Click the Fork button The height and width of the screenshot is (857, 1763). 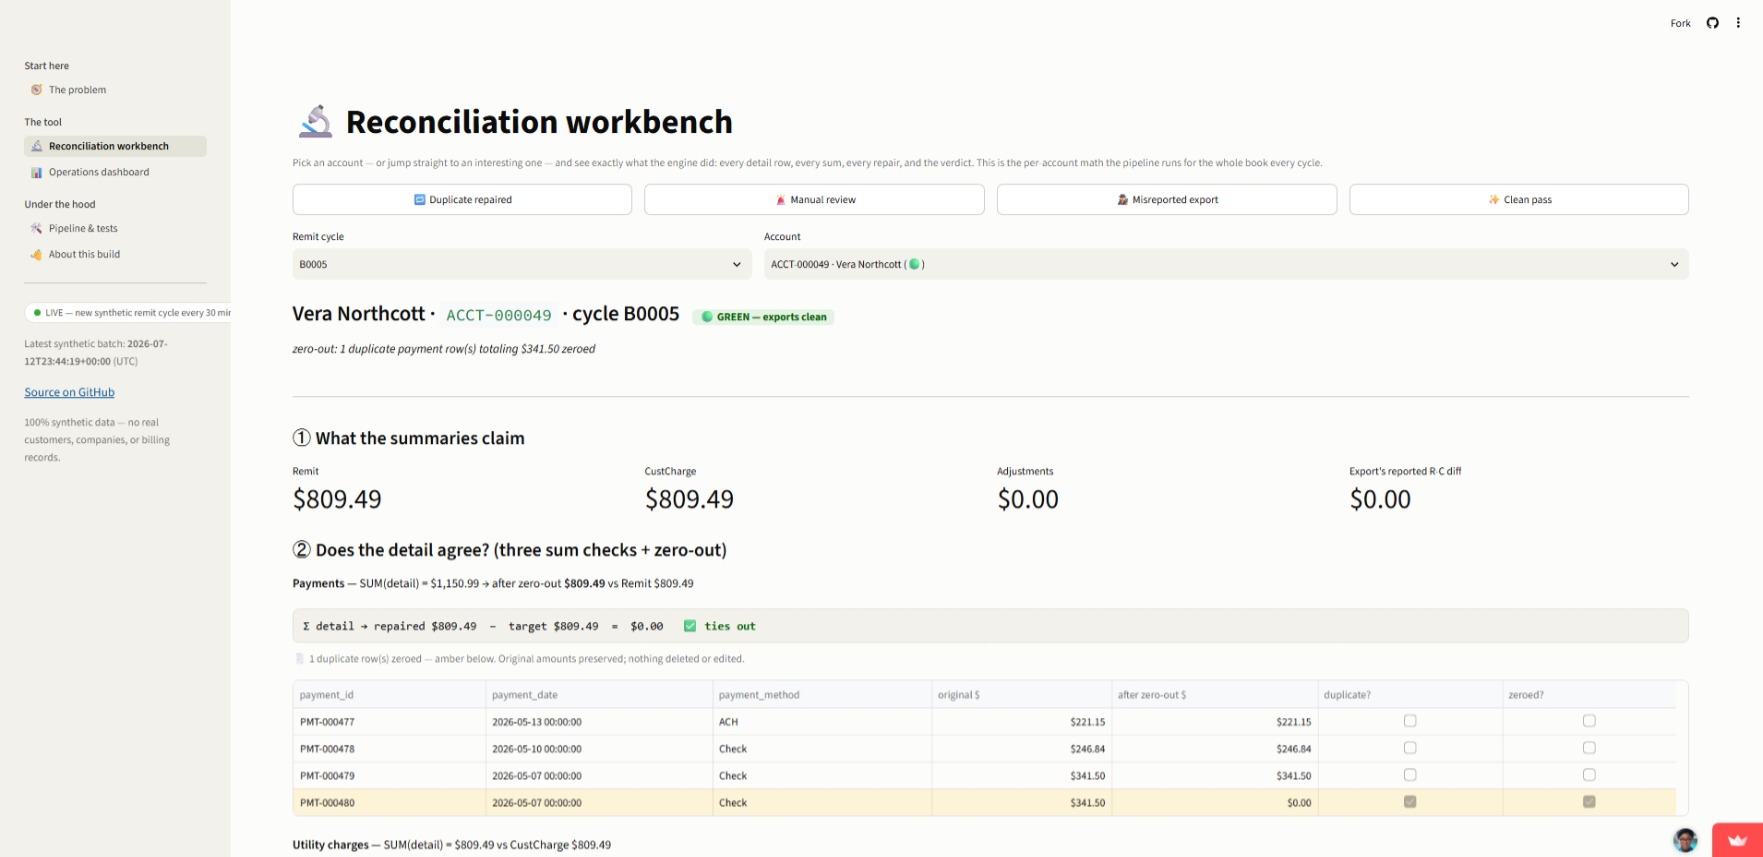coord(1680,23)
